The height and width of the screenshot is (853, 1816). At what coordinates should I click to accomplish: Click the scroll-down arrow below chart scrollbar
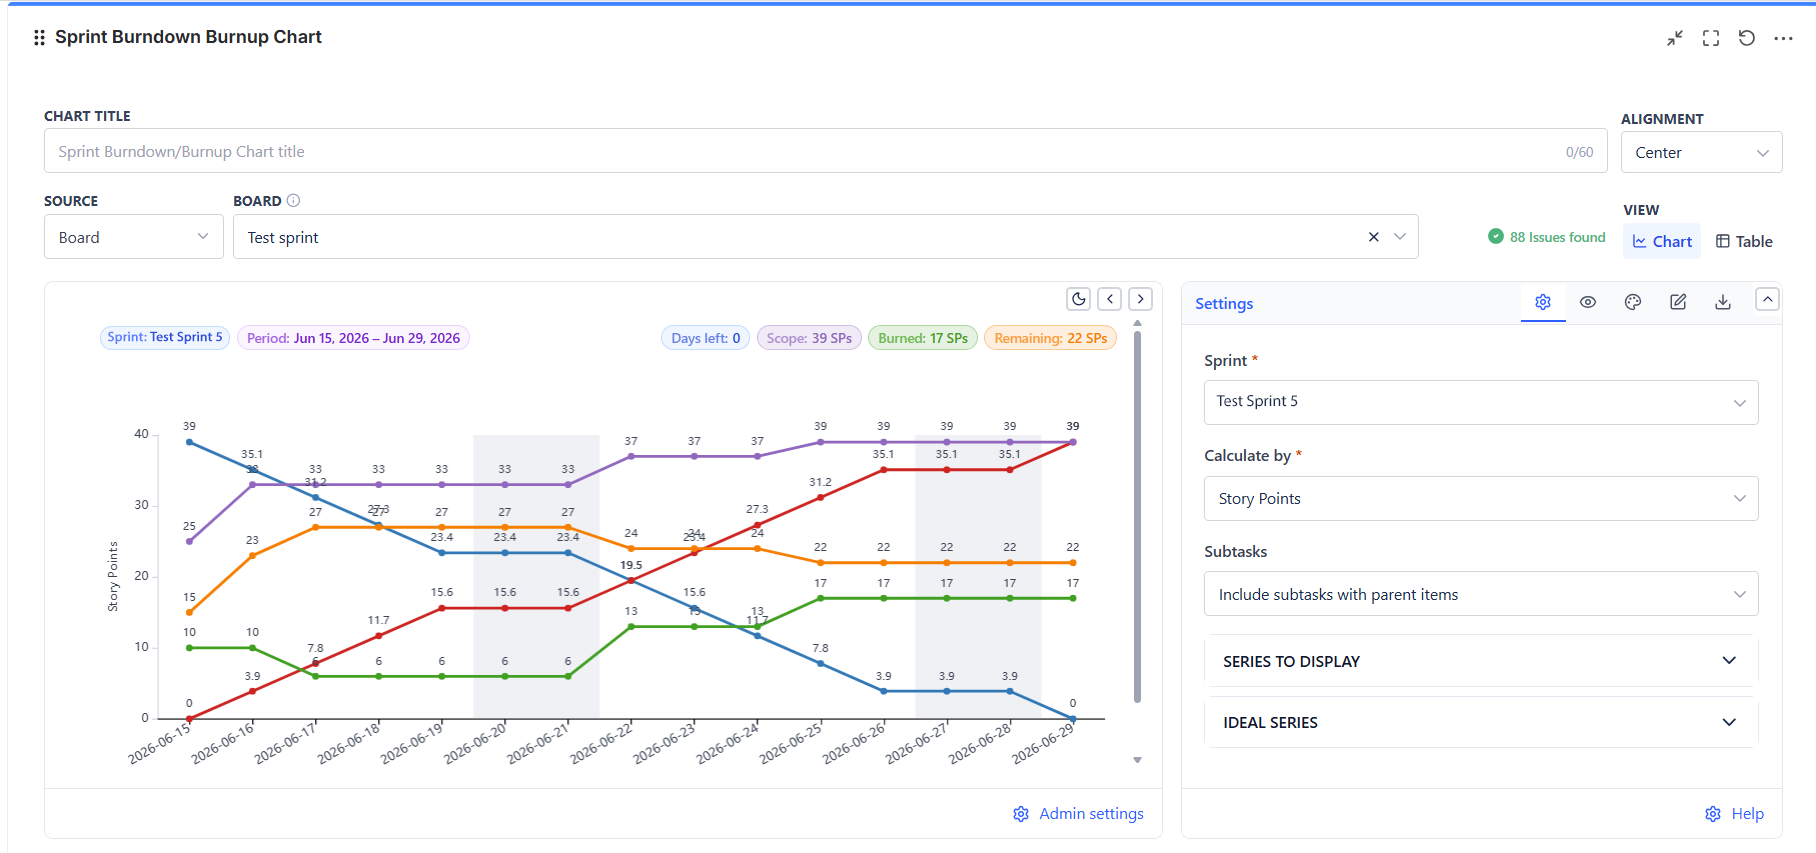pos(1137,760)
